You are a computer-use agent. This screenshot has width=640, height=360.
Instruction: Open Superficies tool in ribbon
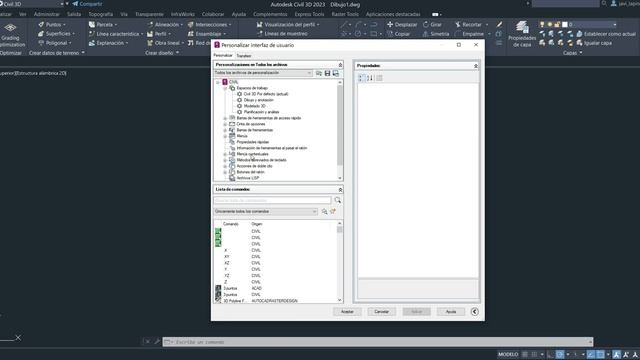(x=56, y=34)
